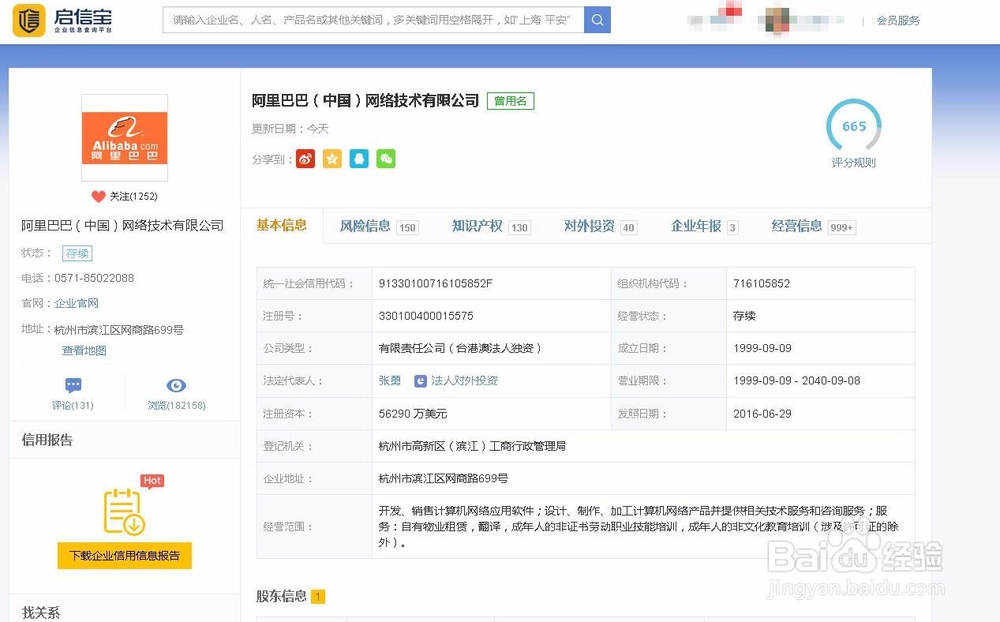The width and height of the screenshot is (1000, 622).
Task: Click the 曾用名 tag
Action: click(510, 101)
